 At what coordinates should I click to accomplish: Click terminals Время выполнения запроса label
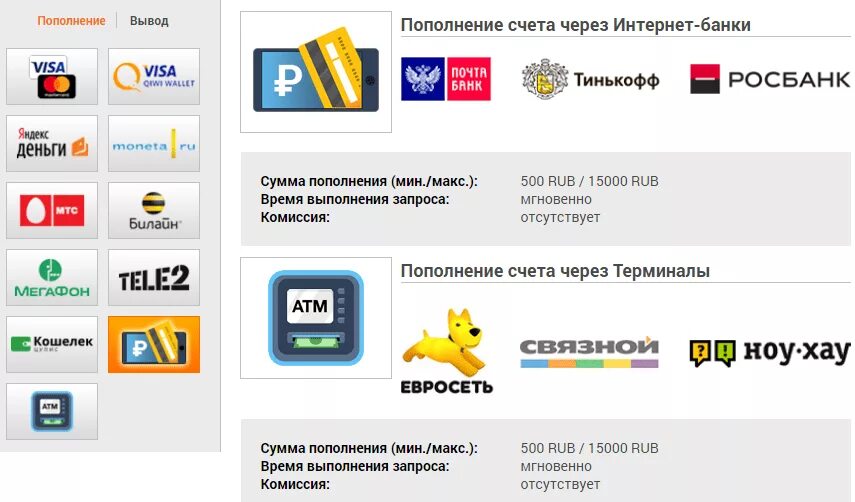(x=355, y=466)
